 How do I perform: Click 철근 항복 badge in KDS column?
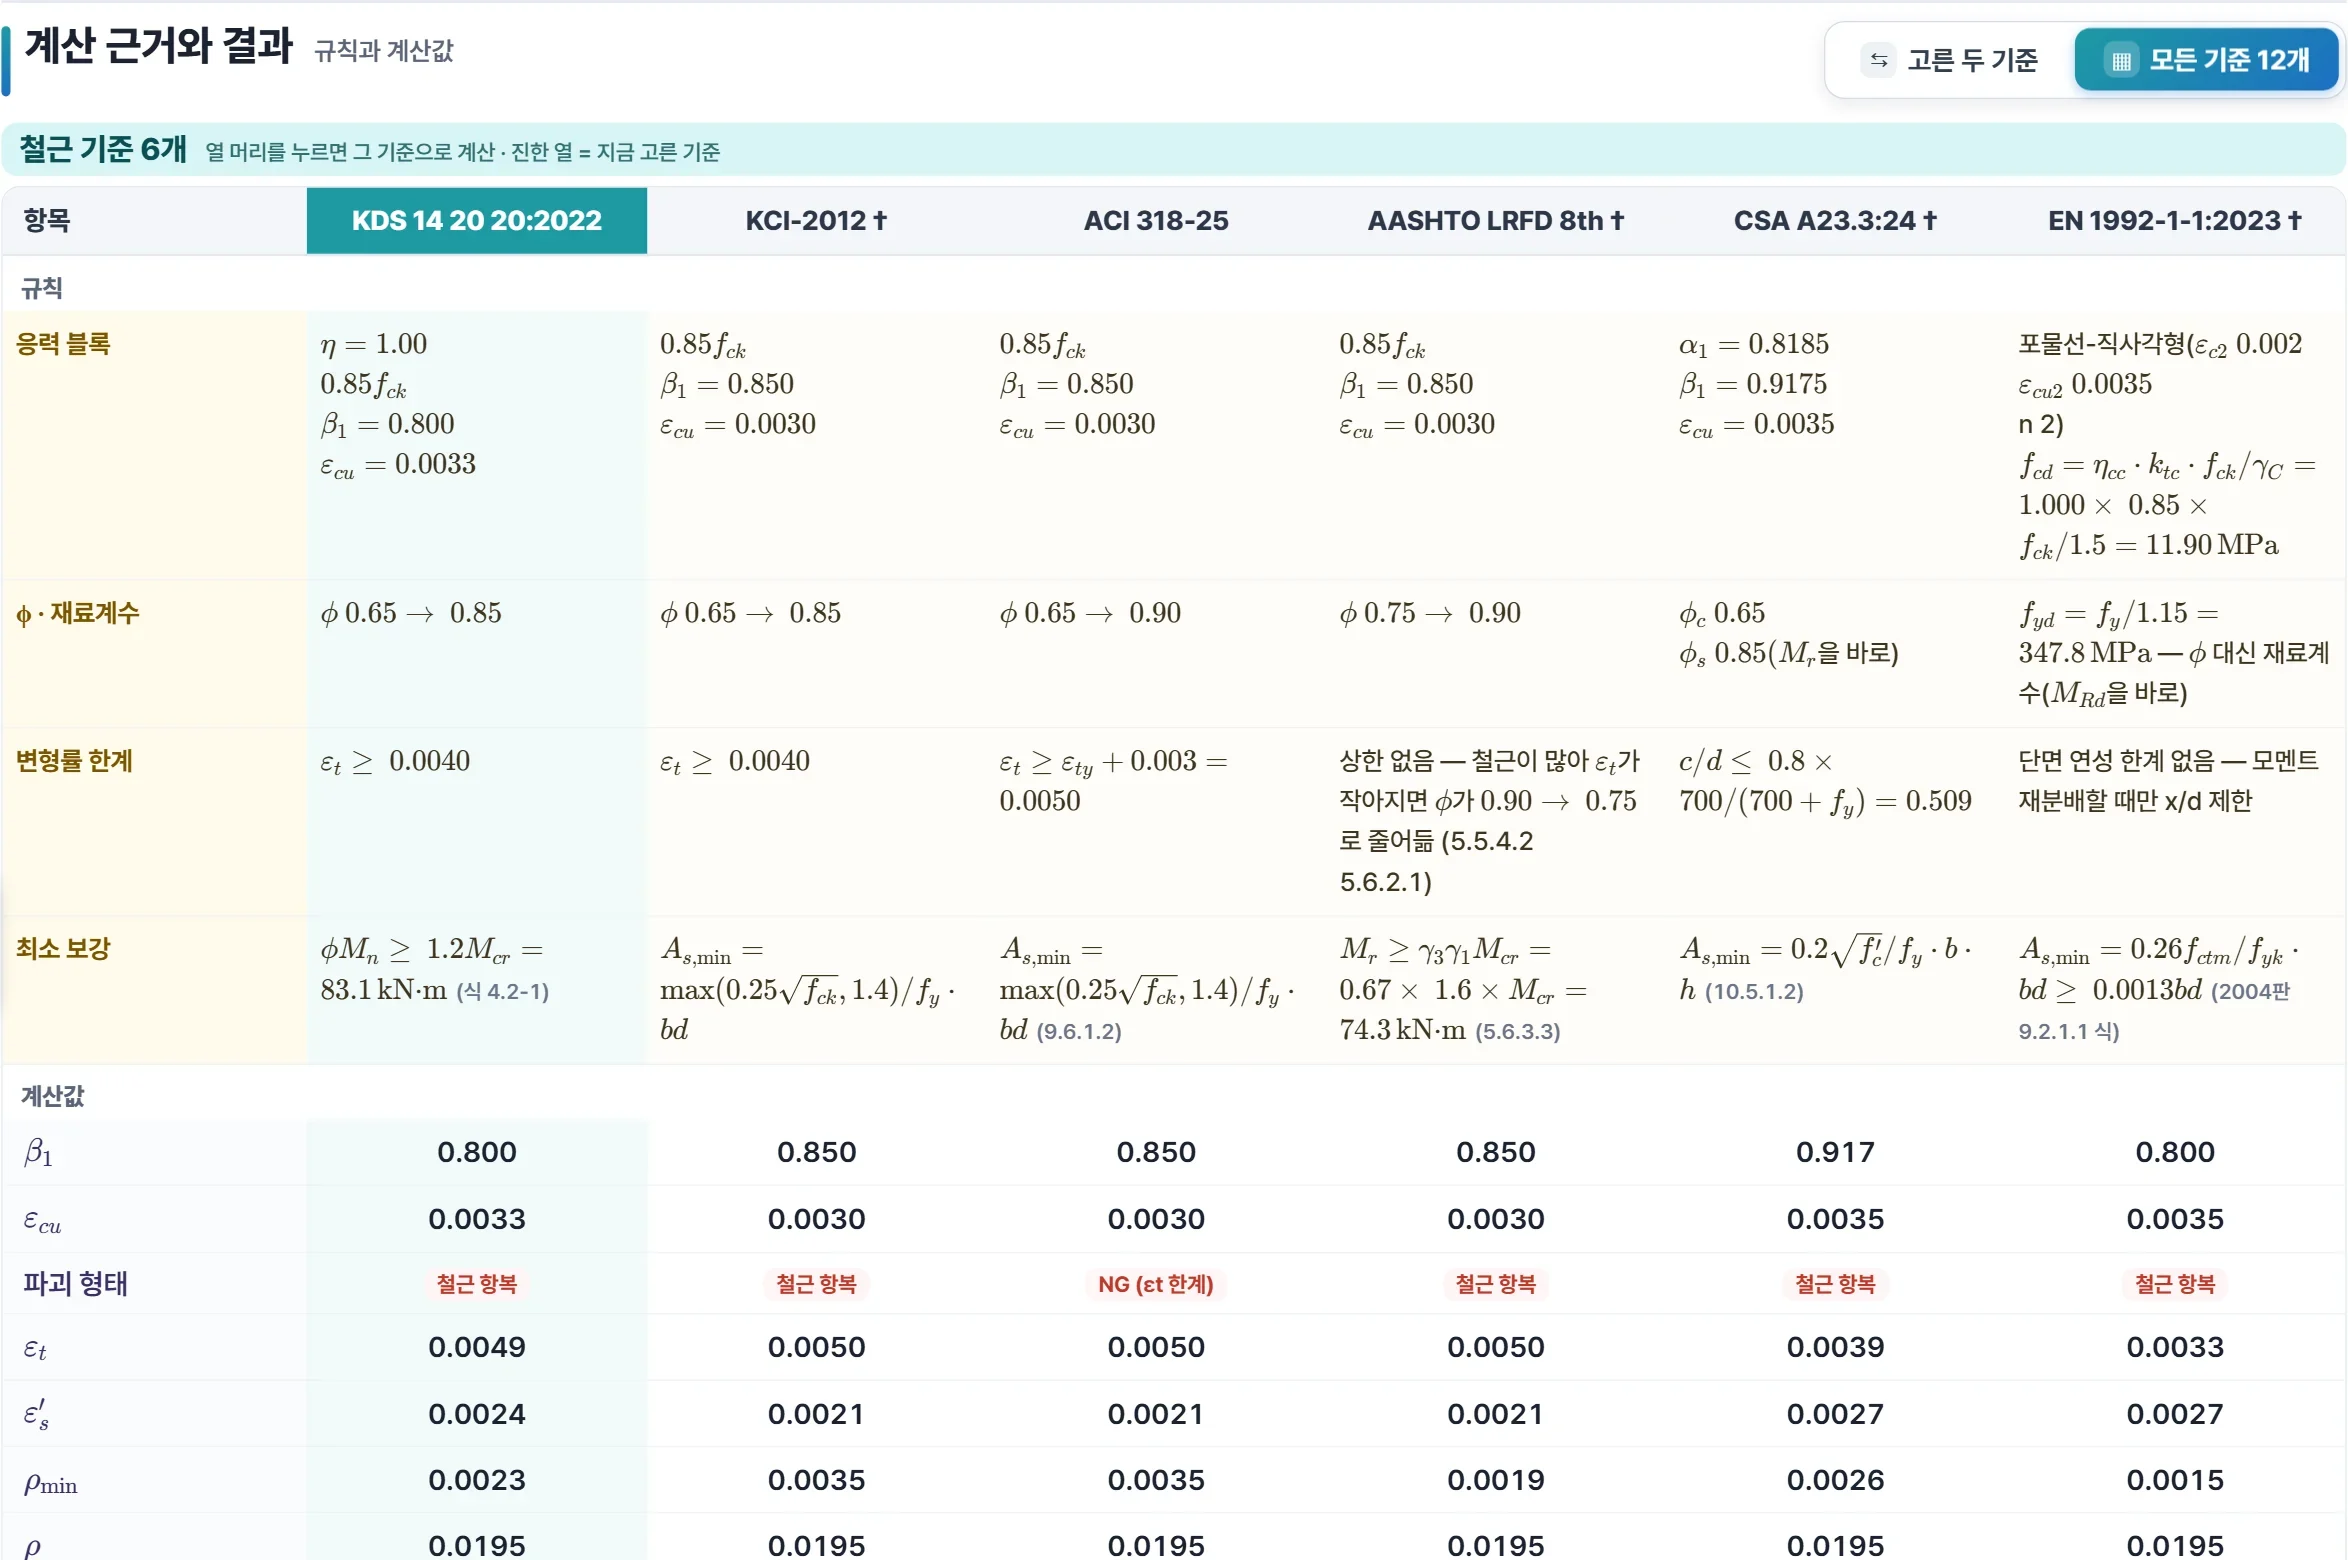477,1284
